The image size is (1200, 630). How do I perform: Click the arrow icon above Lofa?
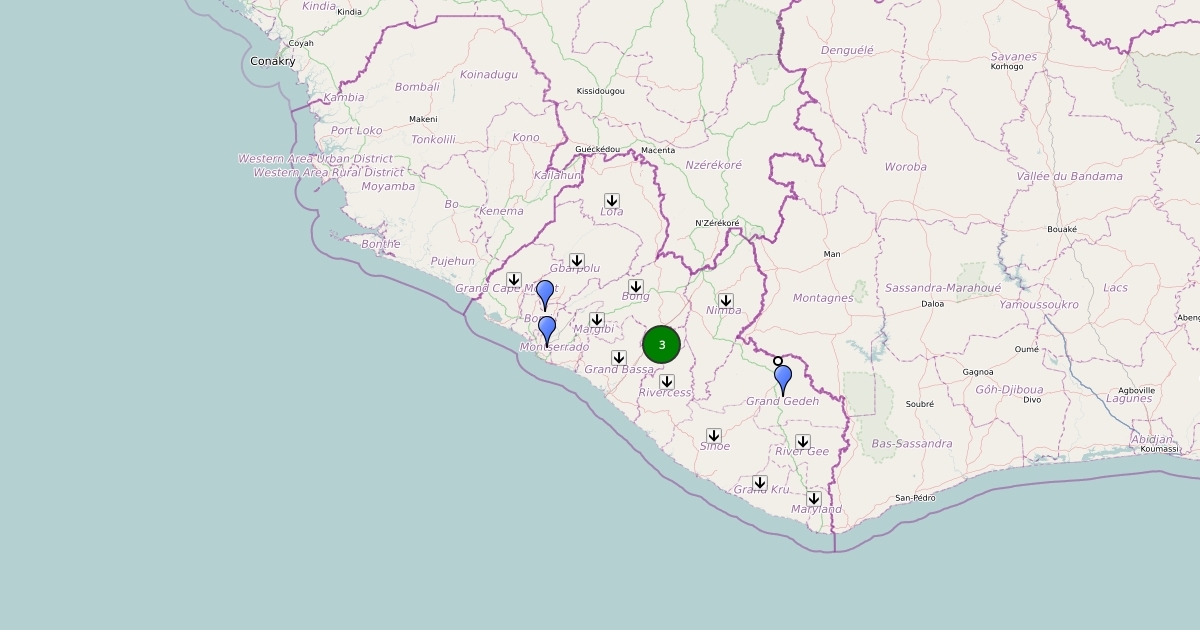pos(612,201)
